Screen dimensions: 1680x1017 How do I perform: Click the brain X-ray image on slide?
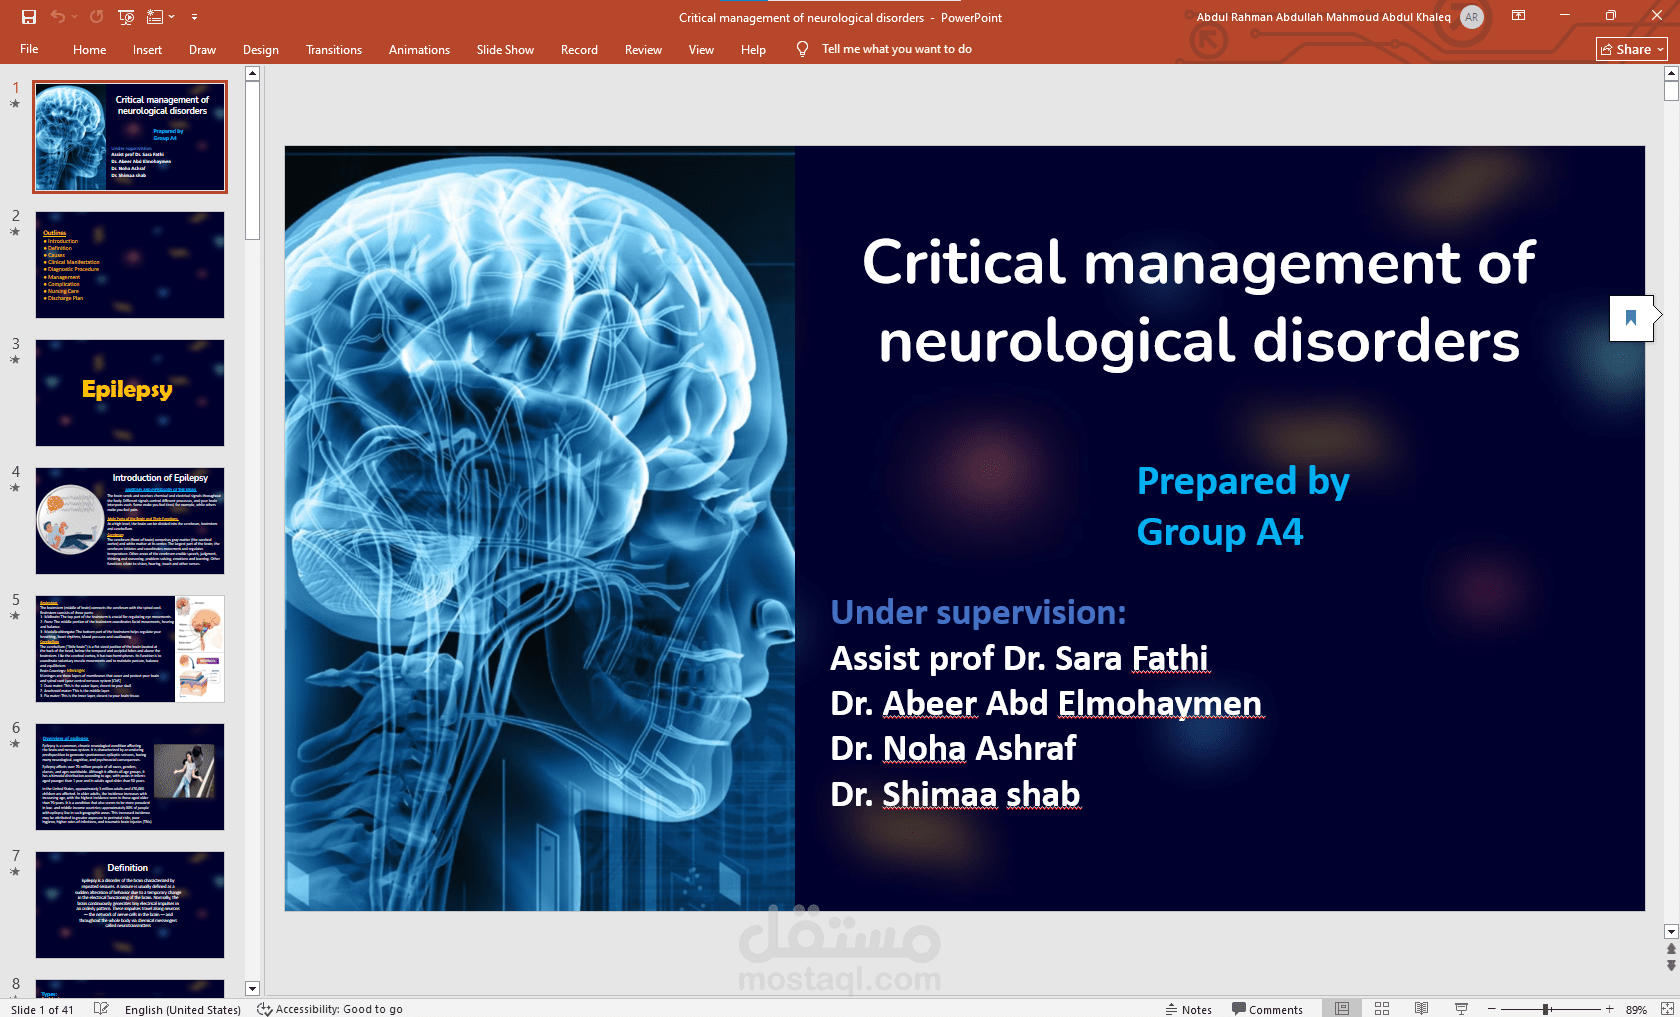540,529
